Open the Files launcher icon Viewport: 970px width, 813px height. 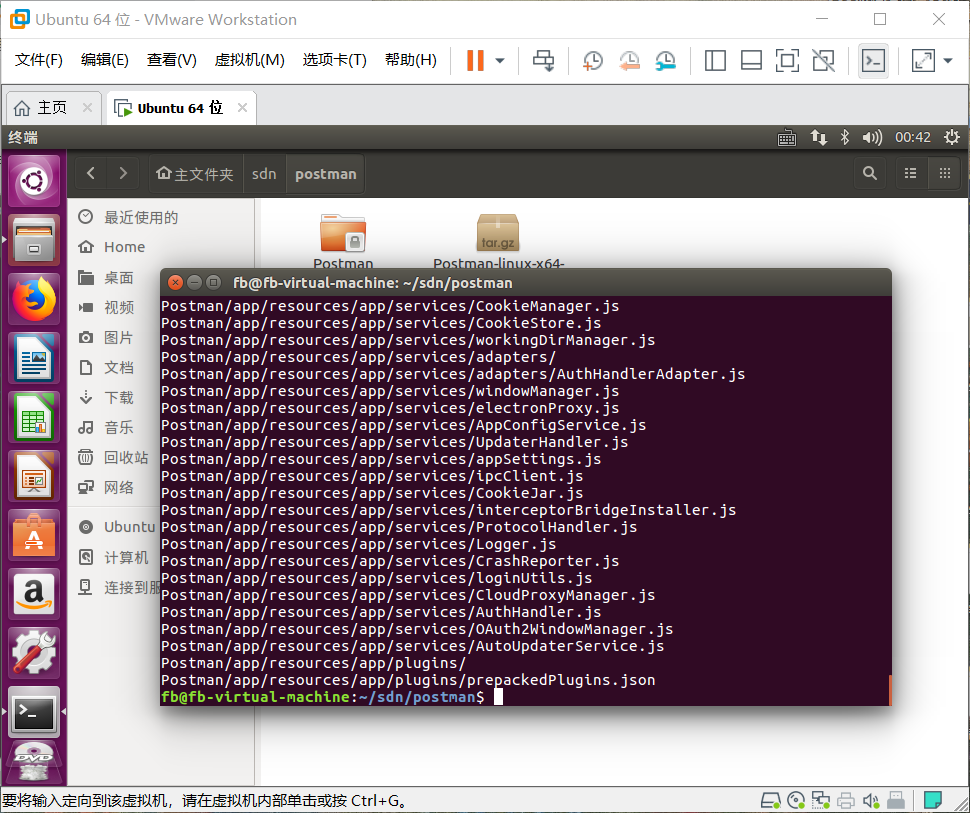(34, 239)
